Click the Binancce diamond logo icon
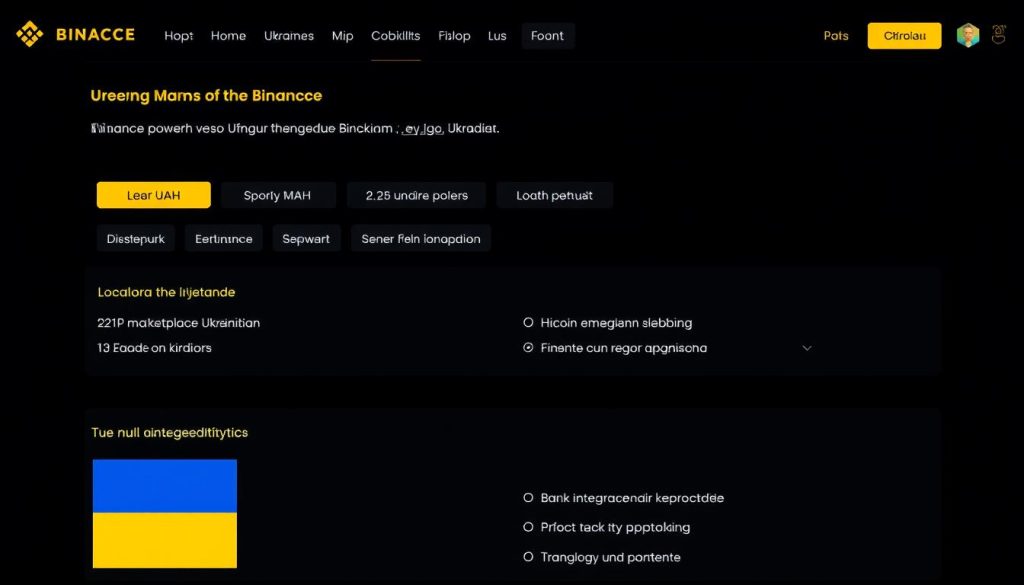1024x585 pixels. pyautogui.click(x=29, y=34)
